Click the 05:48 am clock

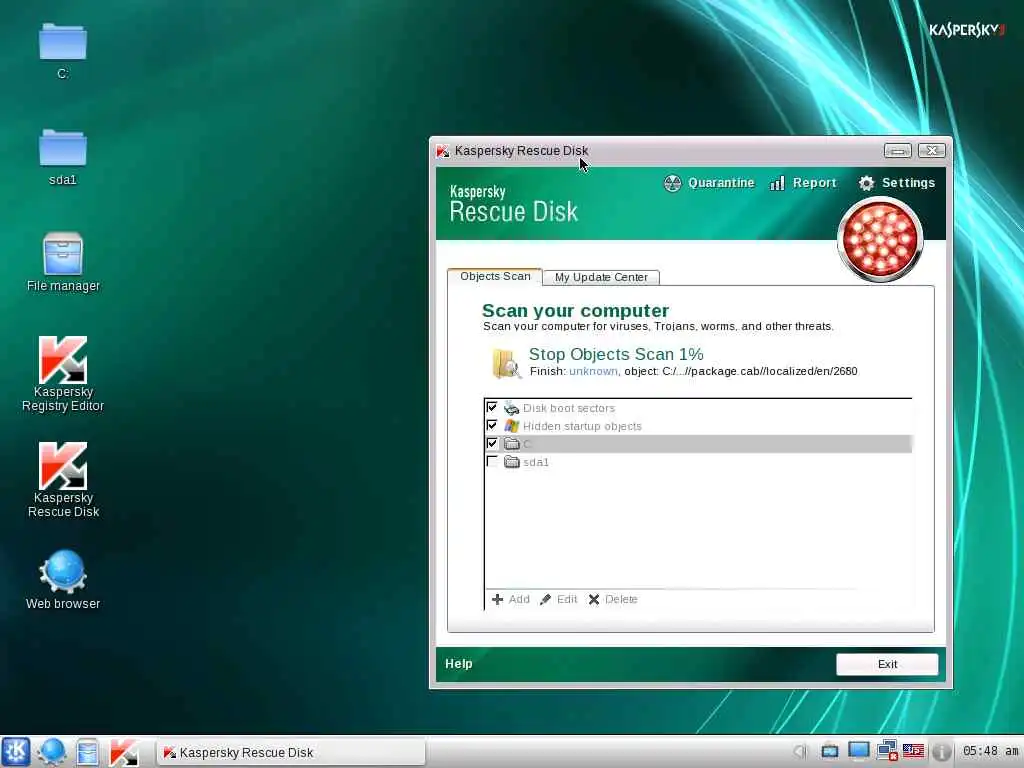coord(991,751)
